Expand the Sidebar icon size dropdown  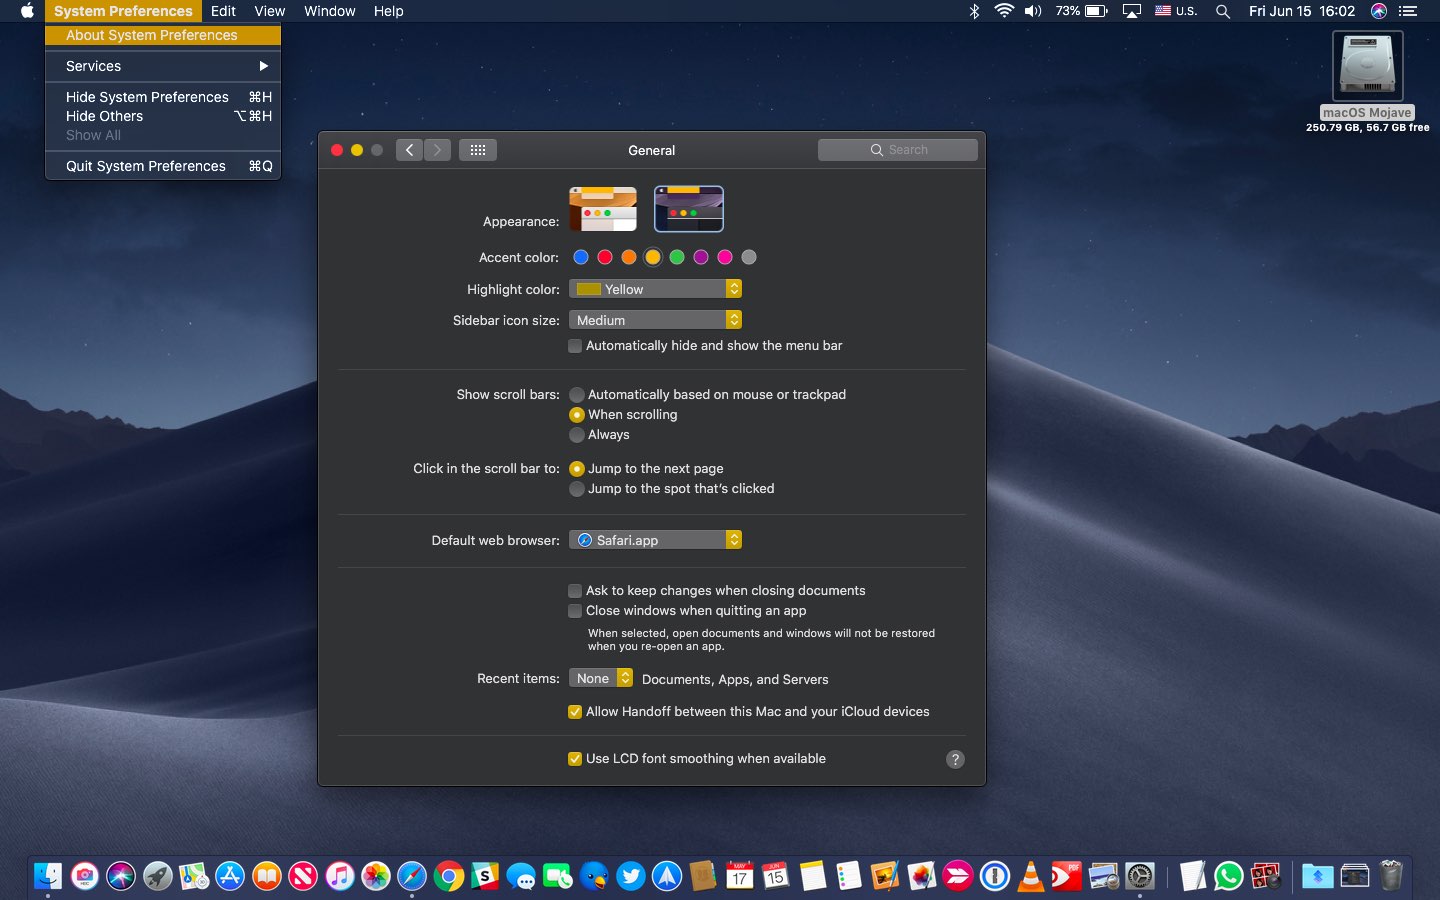655,320
